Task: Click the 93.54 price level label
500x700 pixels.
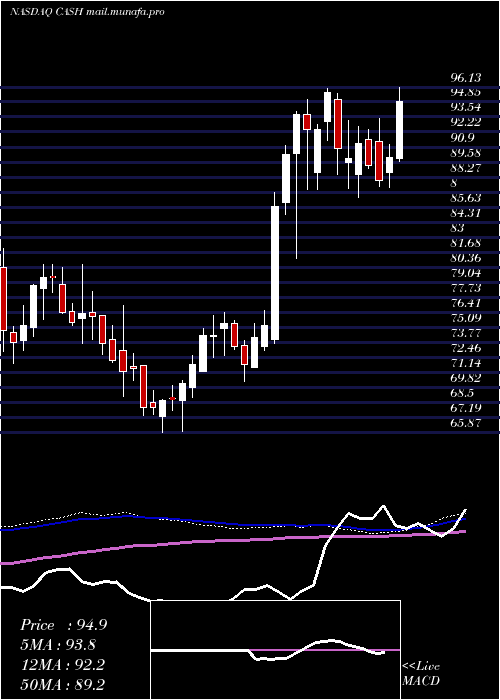Action: 465,107
